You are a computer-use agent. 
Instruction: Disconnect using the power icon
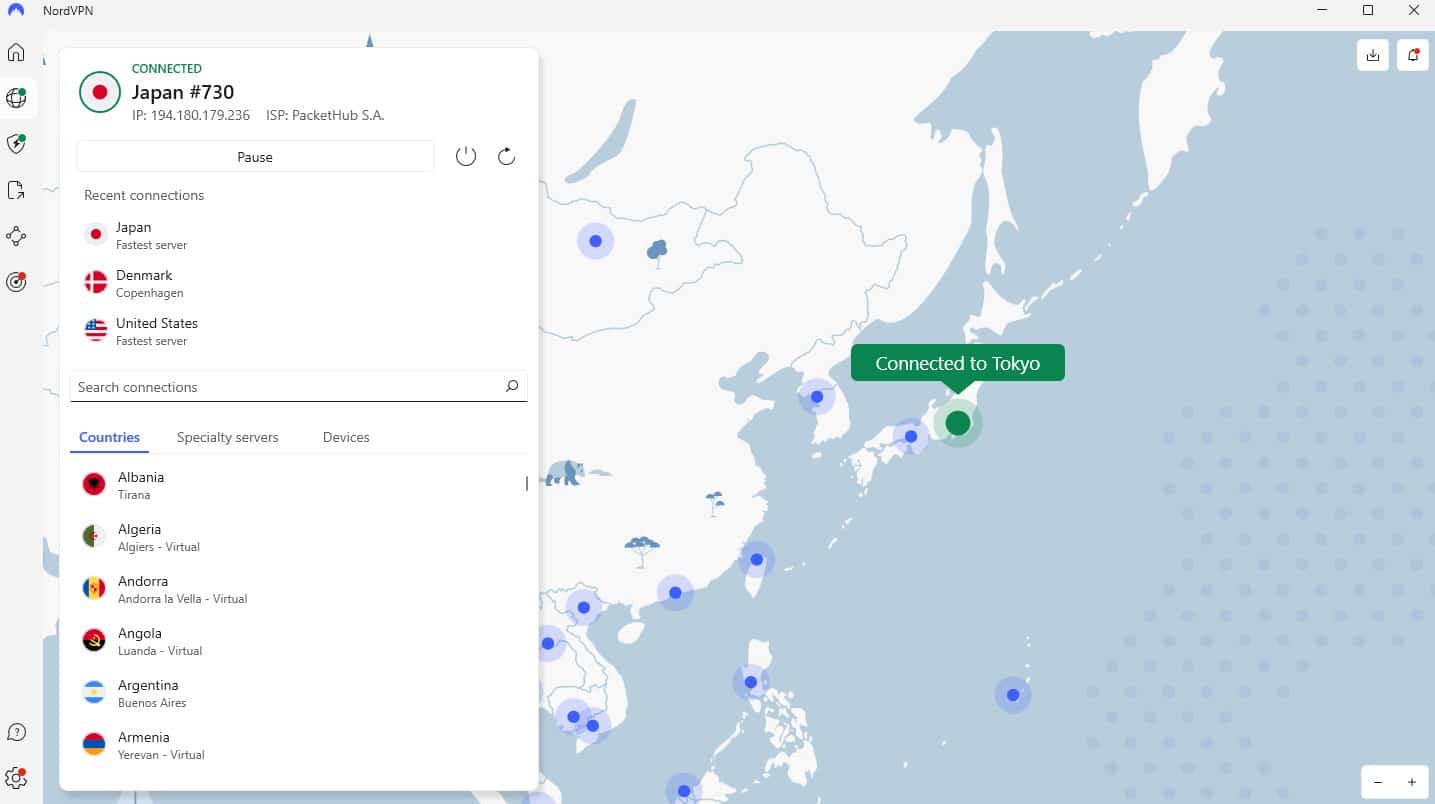(465, 156)
